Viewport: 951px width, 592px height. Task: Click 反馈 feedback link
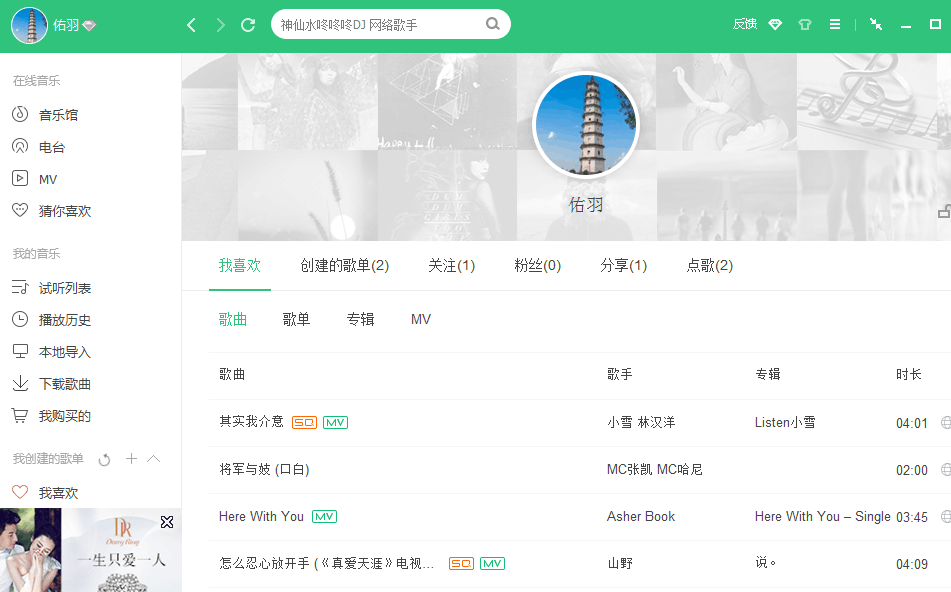[x=744, y=25]
